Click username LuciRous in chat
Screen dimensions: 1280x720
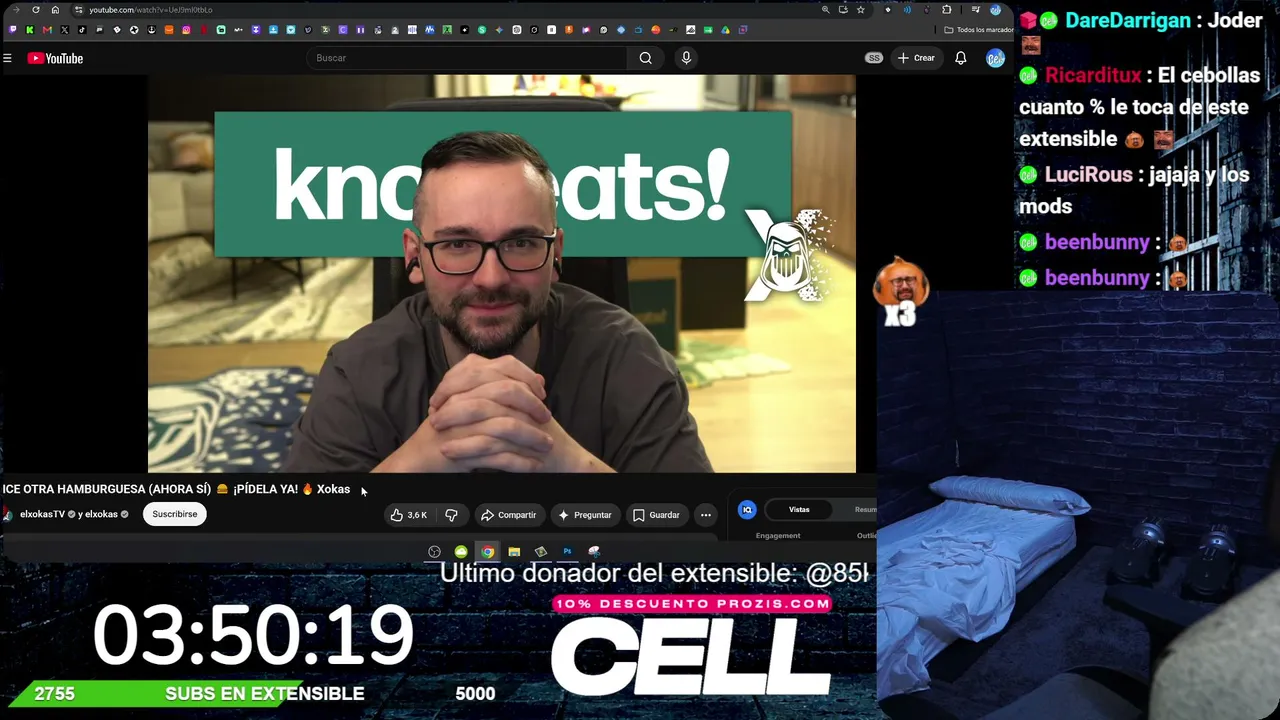1089,175
